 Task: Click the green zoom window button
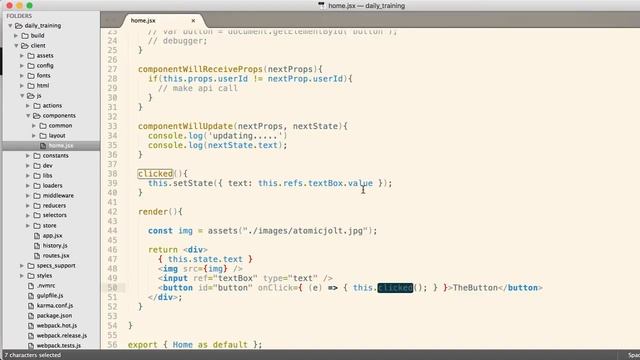(29, 6)
